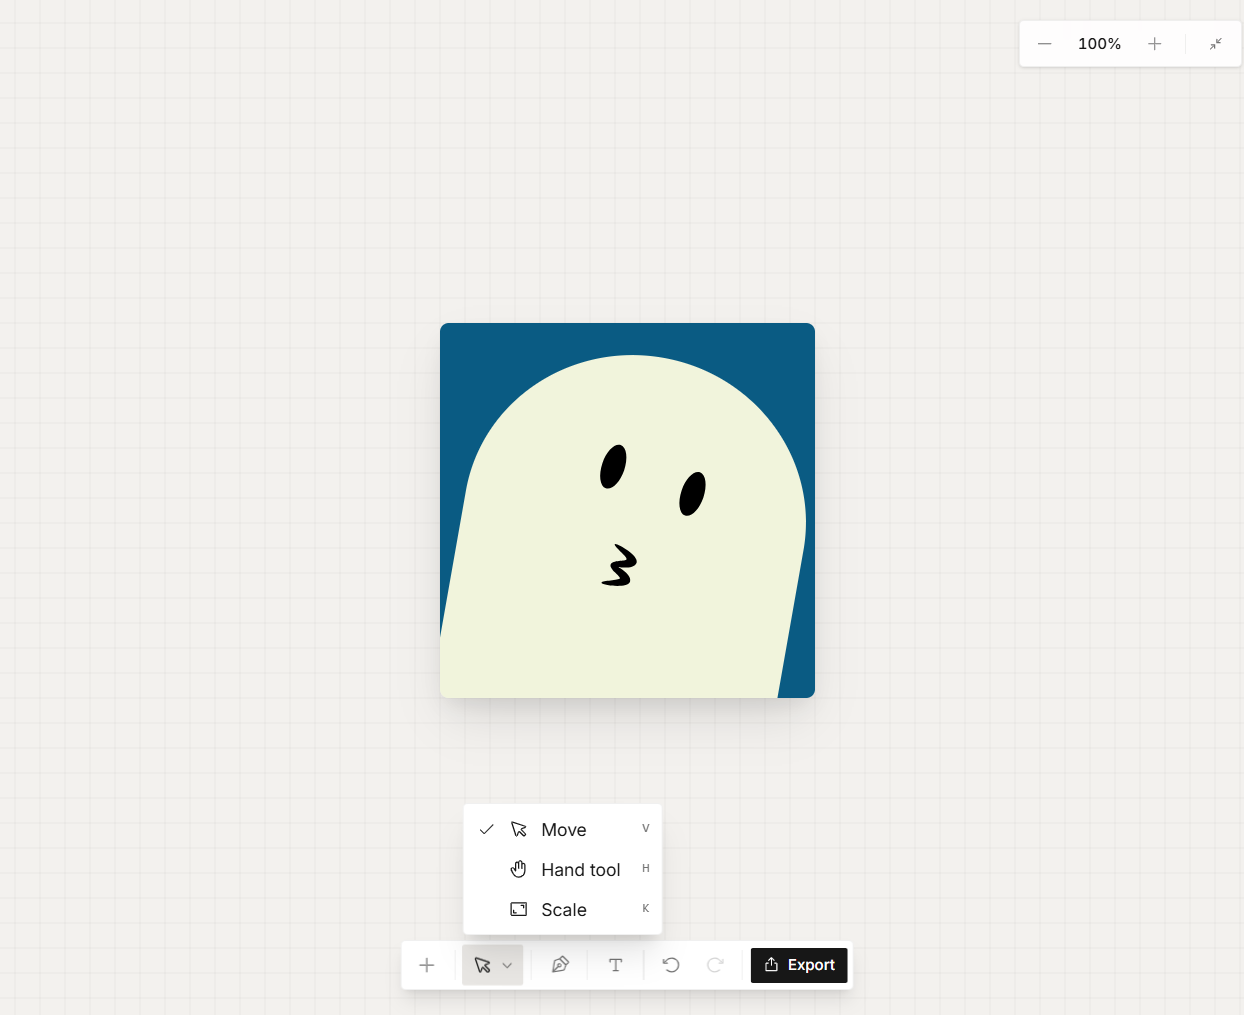Zoom in with the plus icon

[x=1154, y=44]
